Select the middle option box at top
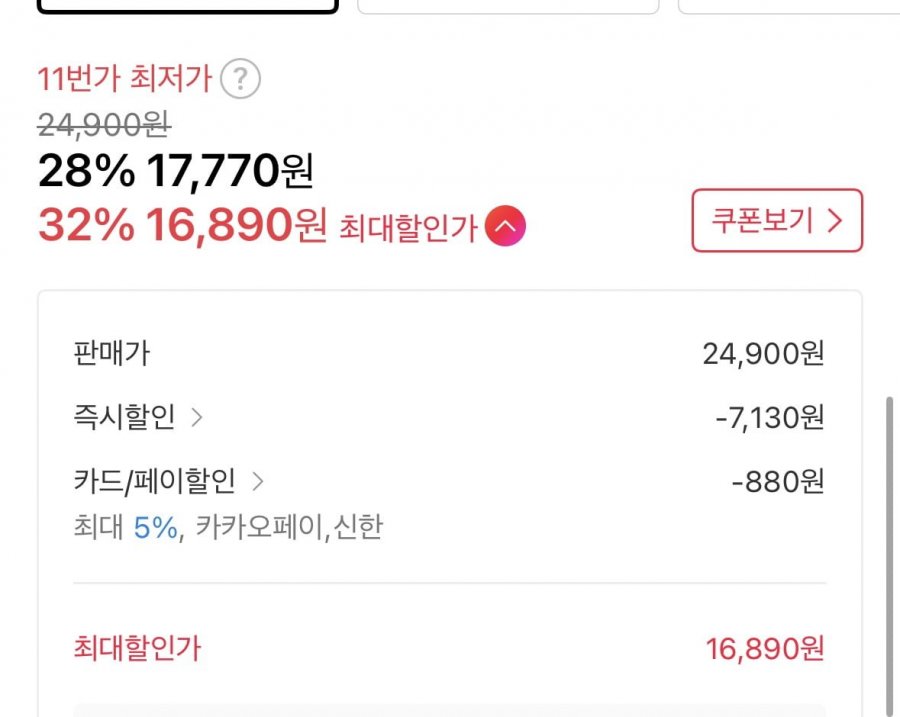 (508, 6)
